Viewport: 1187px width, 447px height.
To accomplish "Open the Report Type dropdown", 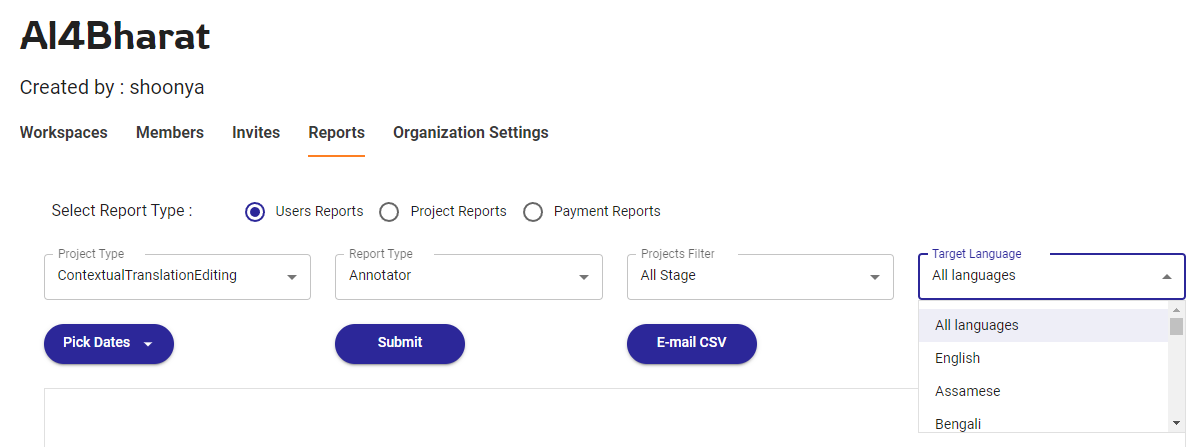I will point(469,277).
